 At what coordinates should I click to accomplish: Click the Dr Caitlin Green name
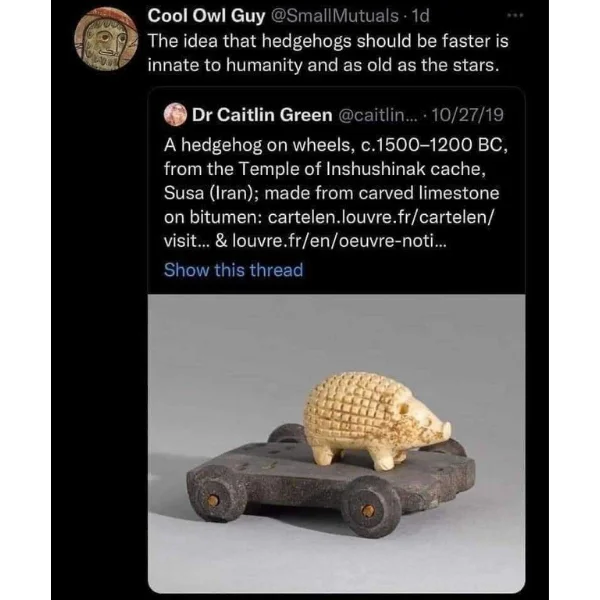[262, 115]
